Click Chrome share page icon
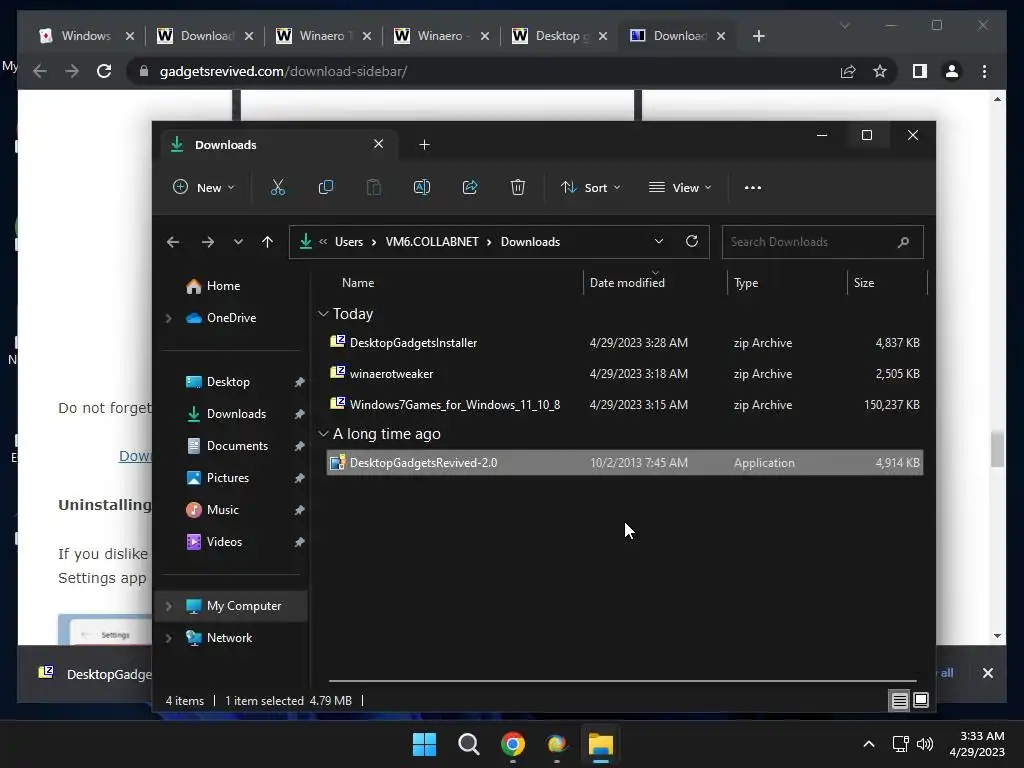This screenshot has height=768, width=1024. (848, 71)
